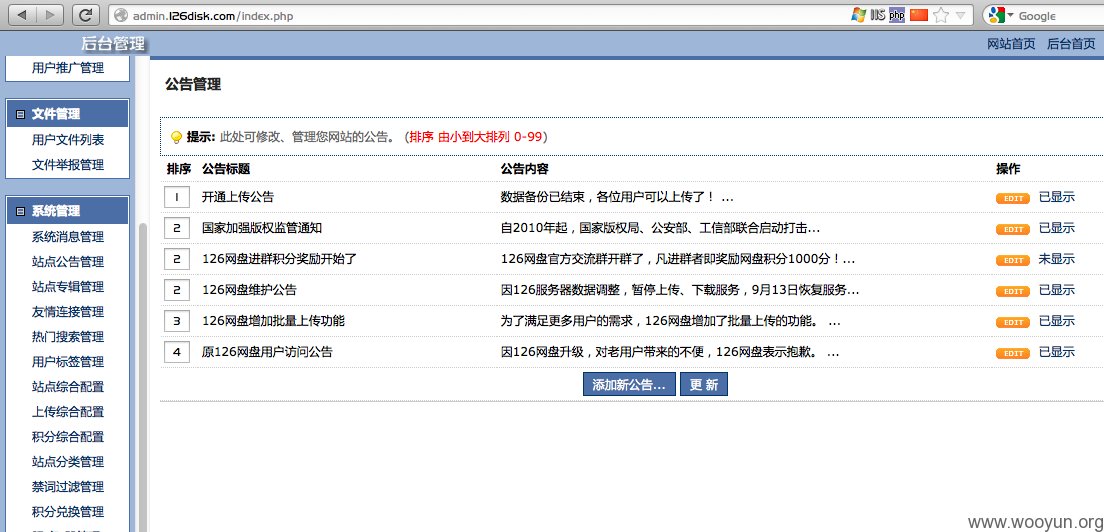Open 积分兑换管理 in the sidebar
This screenshot has height=532, width=1104.
pyautogui.click(x=68, y=512)
